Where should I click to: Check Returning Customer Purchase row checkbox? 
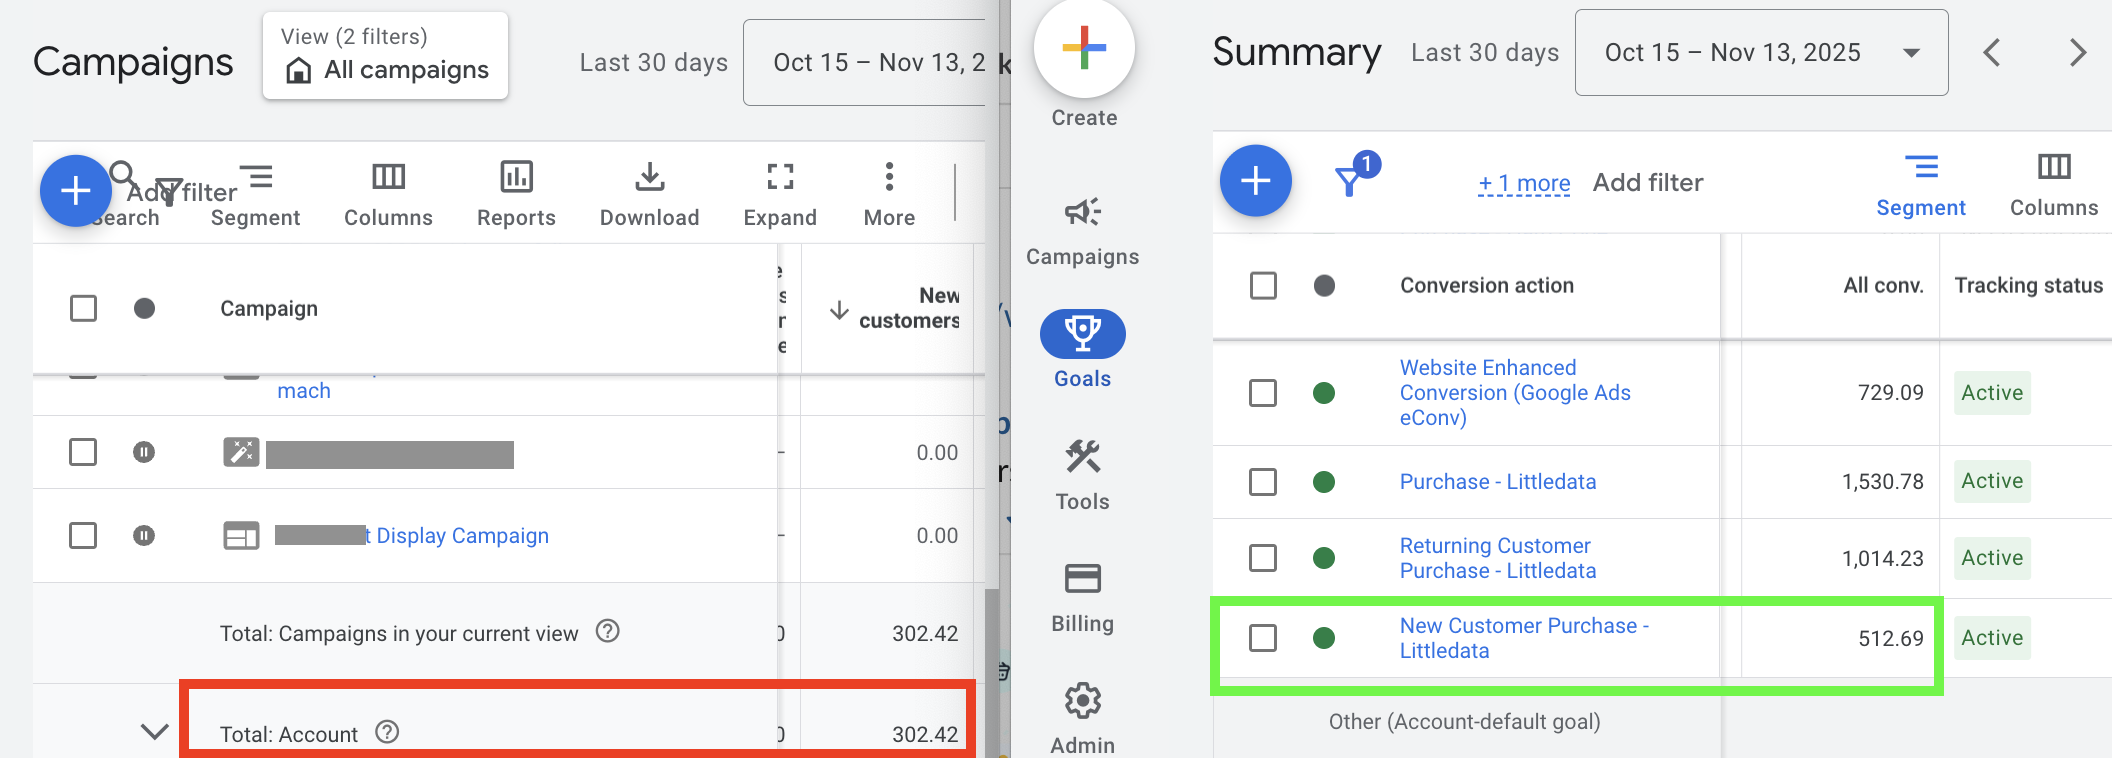1263,558
